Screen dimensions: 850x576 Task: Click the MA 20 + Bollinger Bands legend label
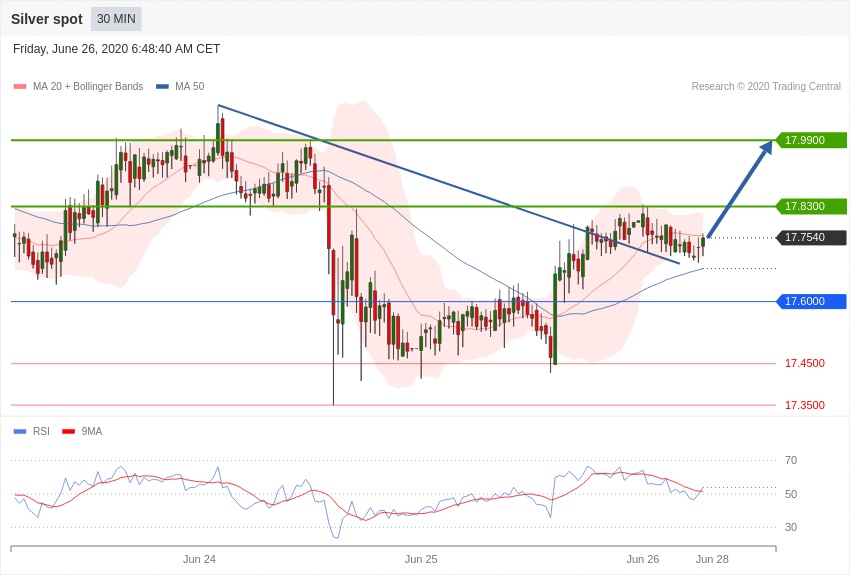pos(88,86)
